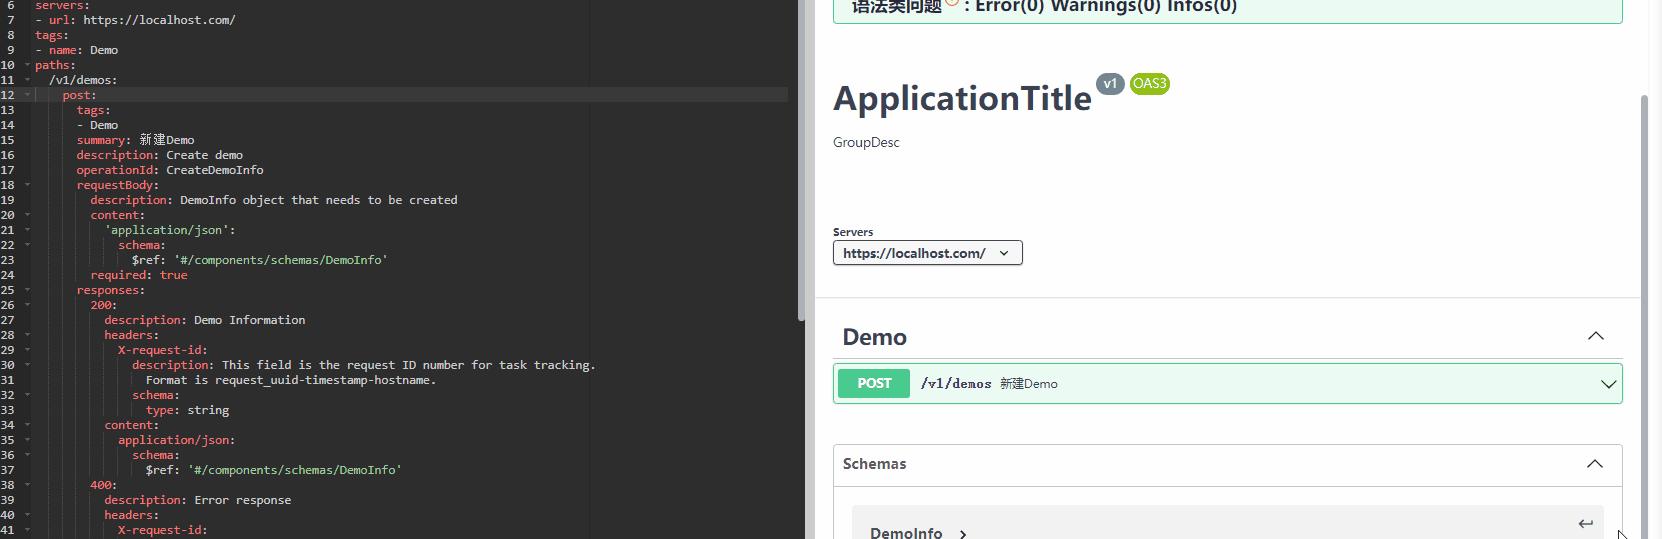
Task: Click the $ref line on line 23
Action: pos(260,260)
